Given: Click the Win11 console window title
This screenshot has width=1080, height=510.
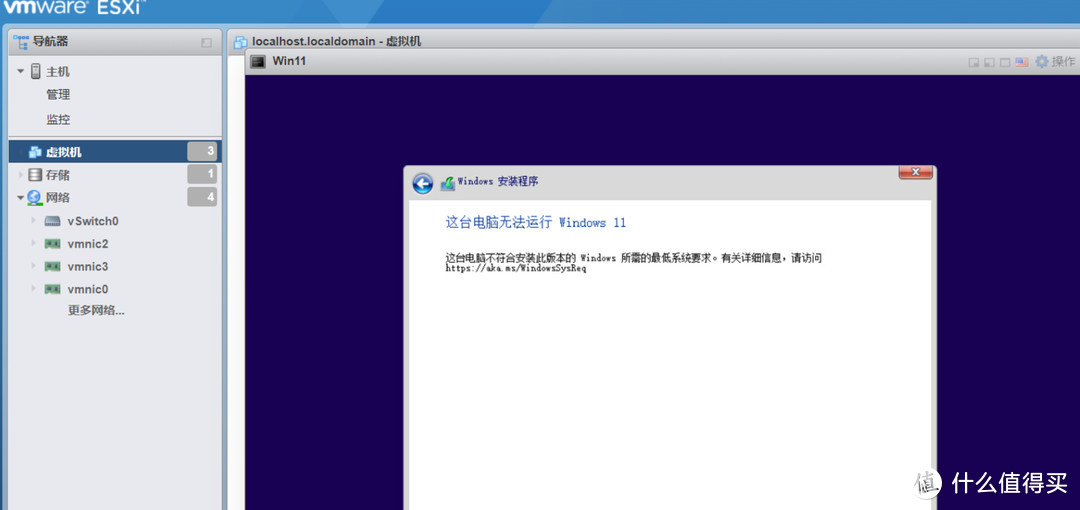Looking at the screenshot, I should tap(289, 61).
